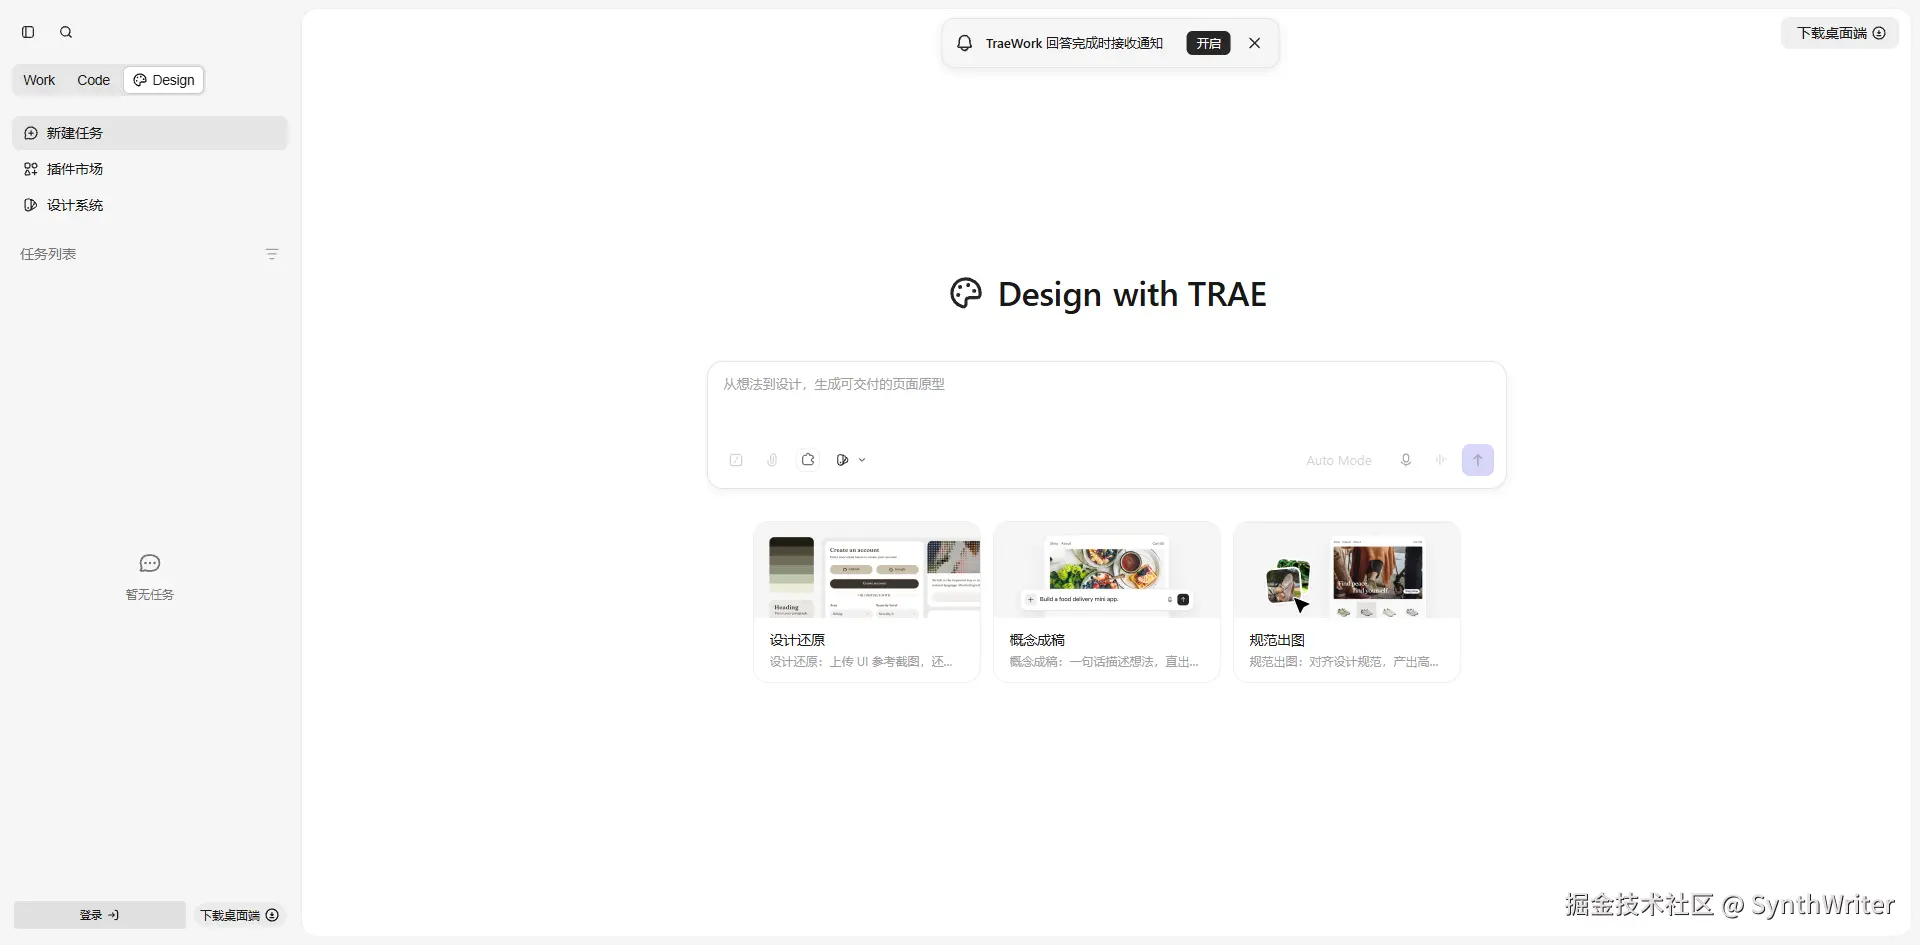
Task: Open search using the magnifier icon
Action: (x=66, y=32)
